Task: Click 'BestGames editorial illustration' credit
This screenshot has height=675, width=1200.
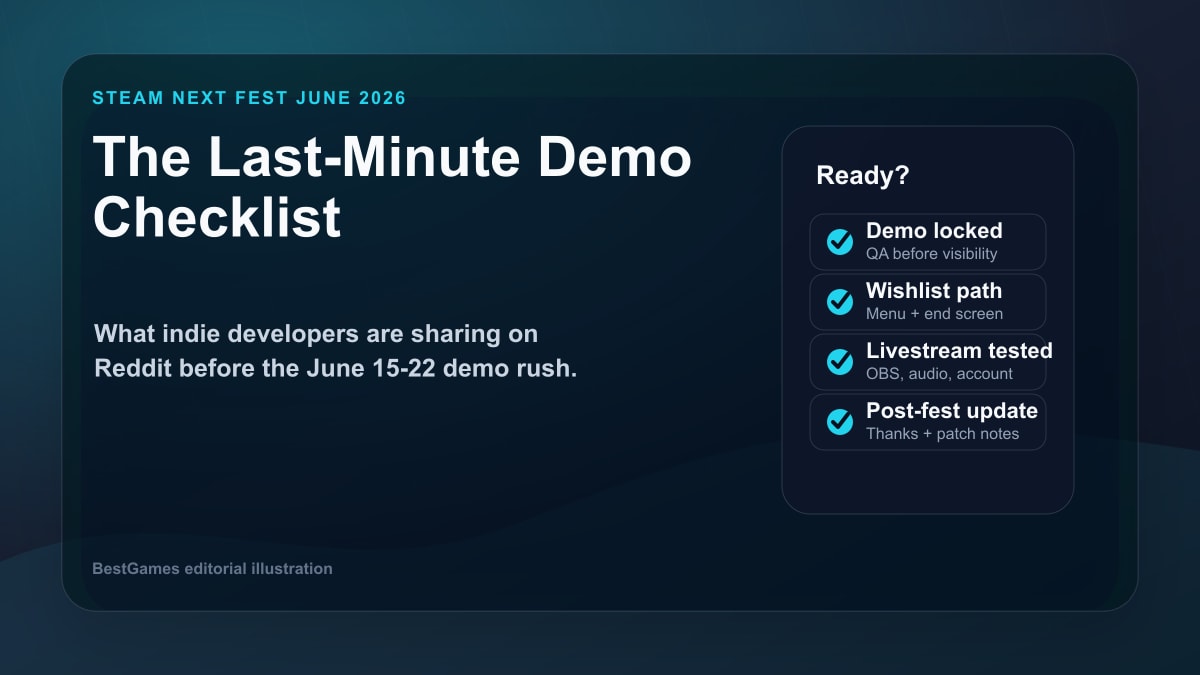Action: tap(212, 569)
